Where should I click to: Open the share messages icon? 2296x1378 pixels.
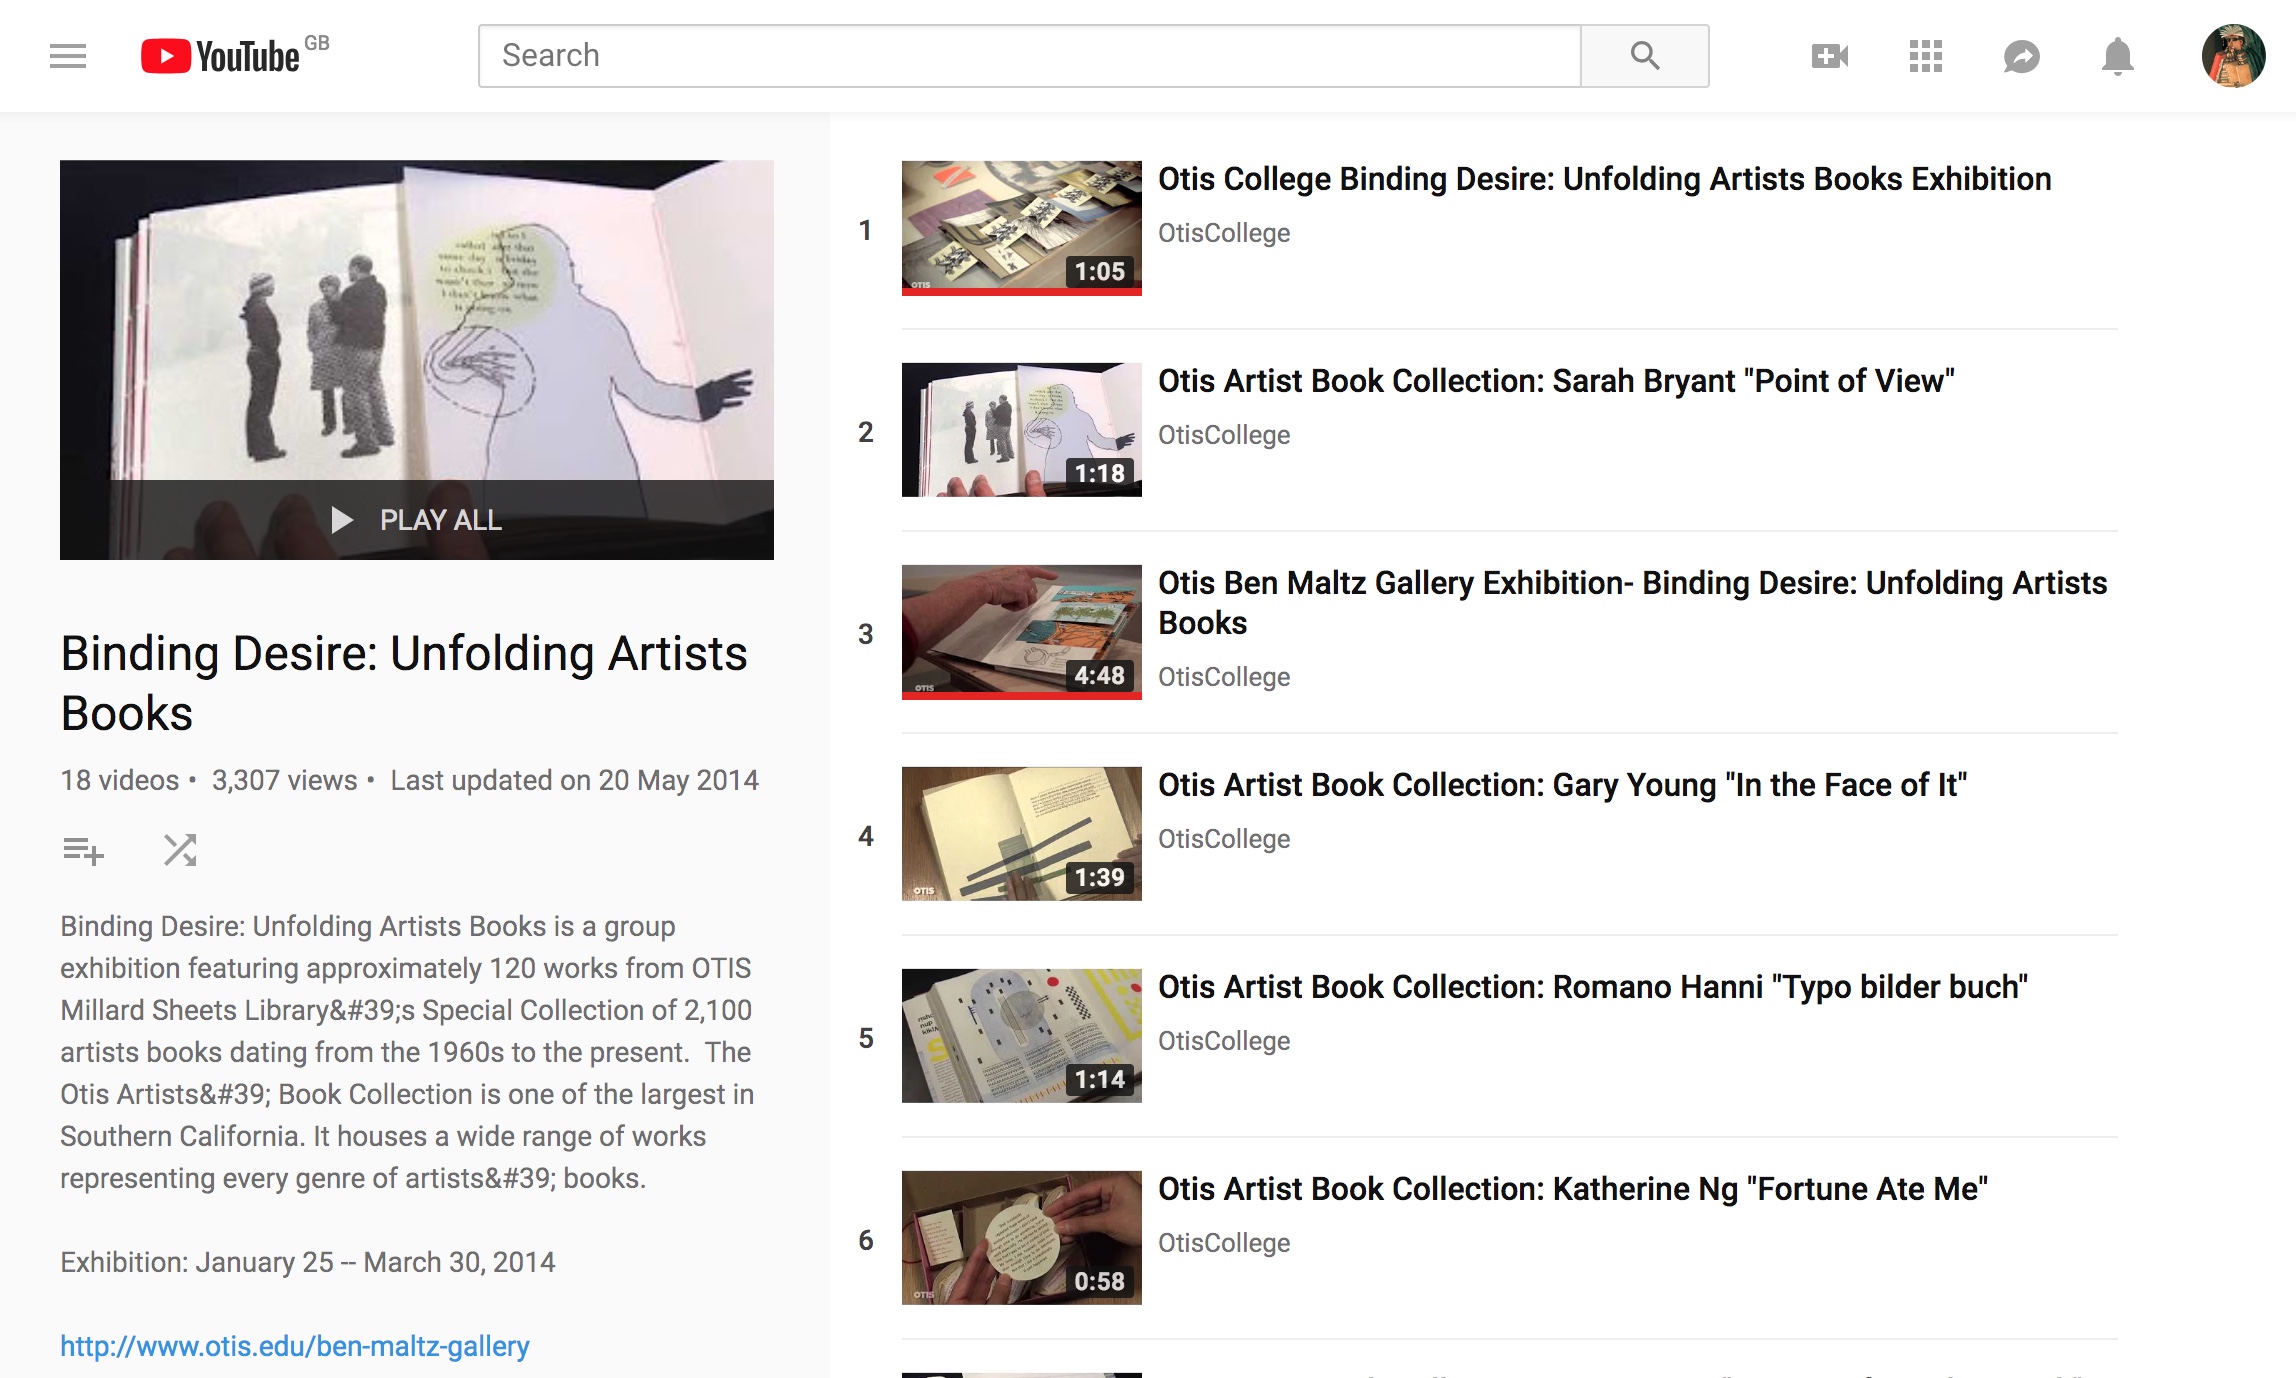2021,56
